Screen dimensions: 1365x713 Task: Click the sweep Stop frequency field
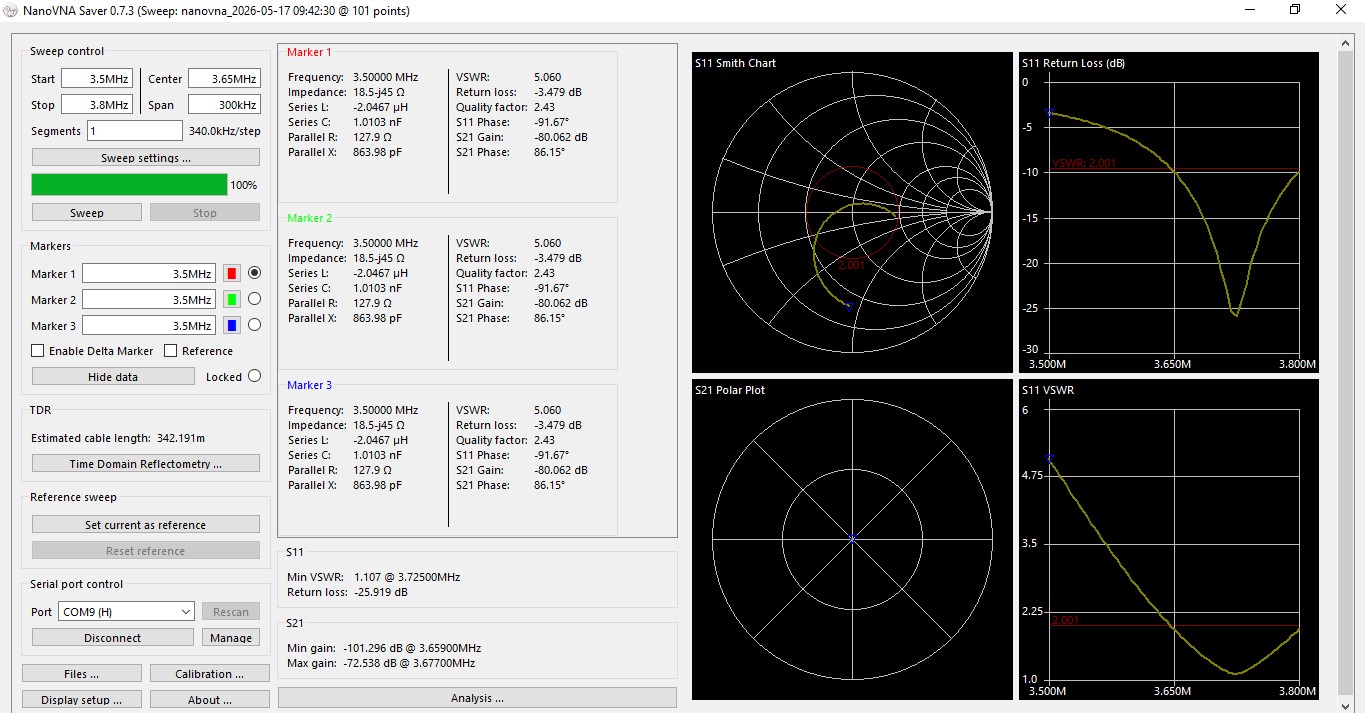pos(97,105)
